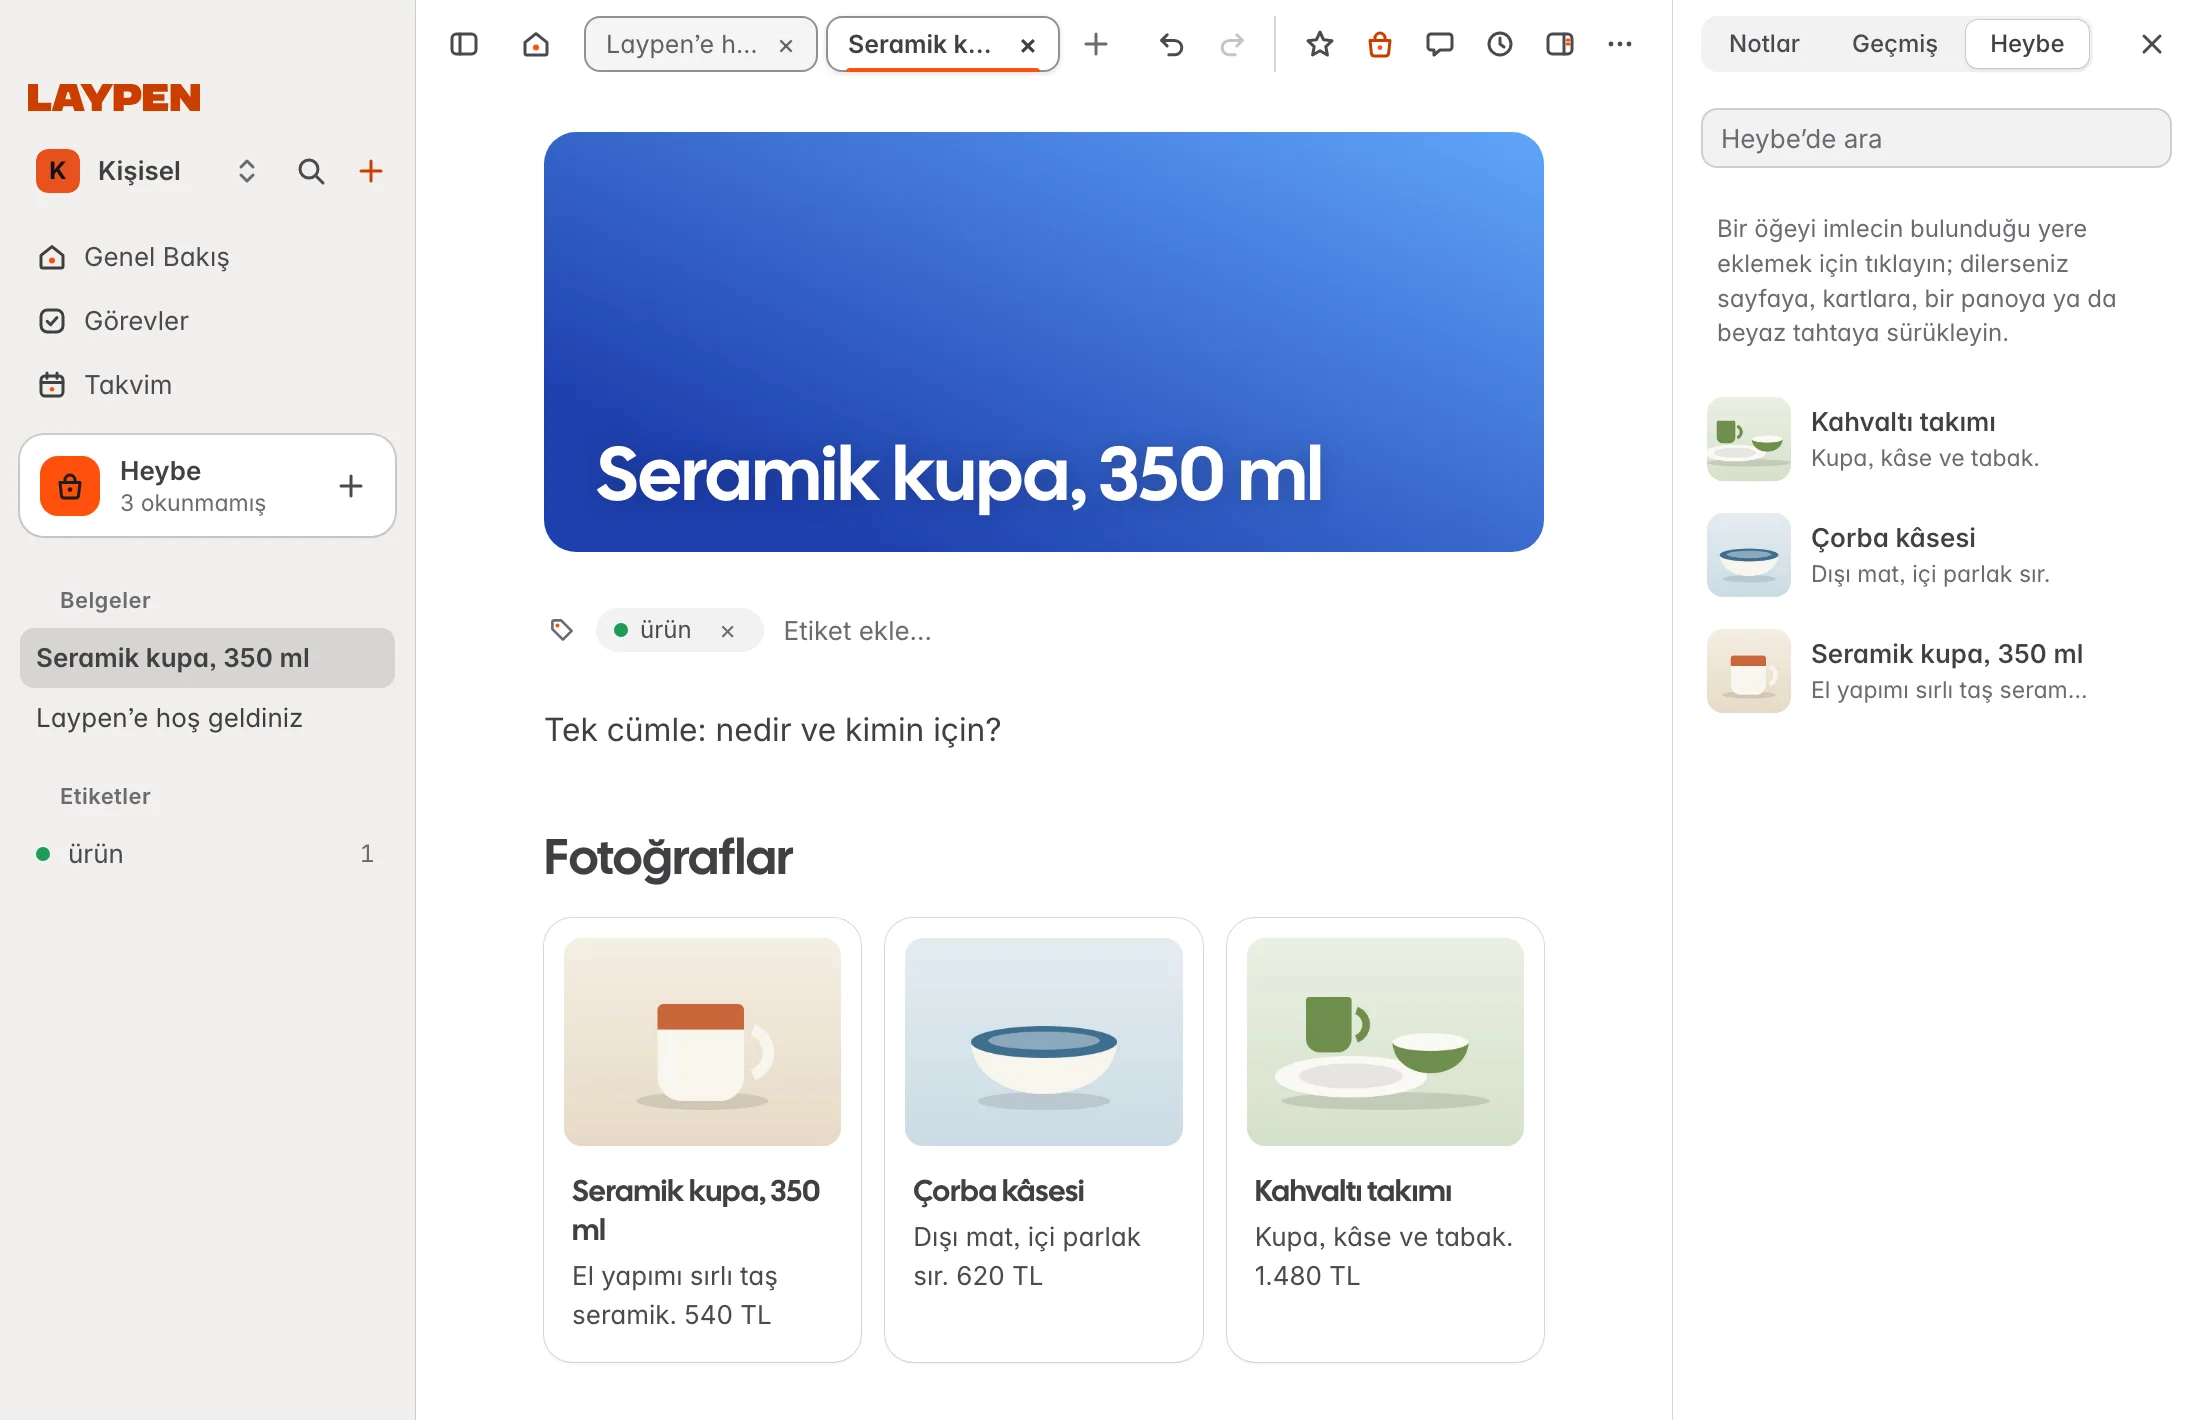Viewport: 2200px width, 1420px height.
Task: Open Takvim in sidebar
Action: (208, 385)
